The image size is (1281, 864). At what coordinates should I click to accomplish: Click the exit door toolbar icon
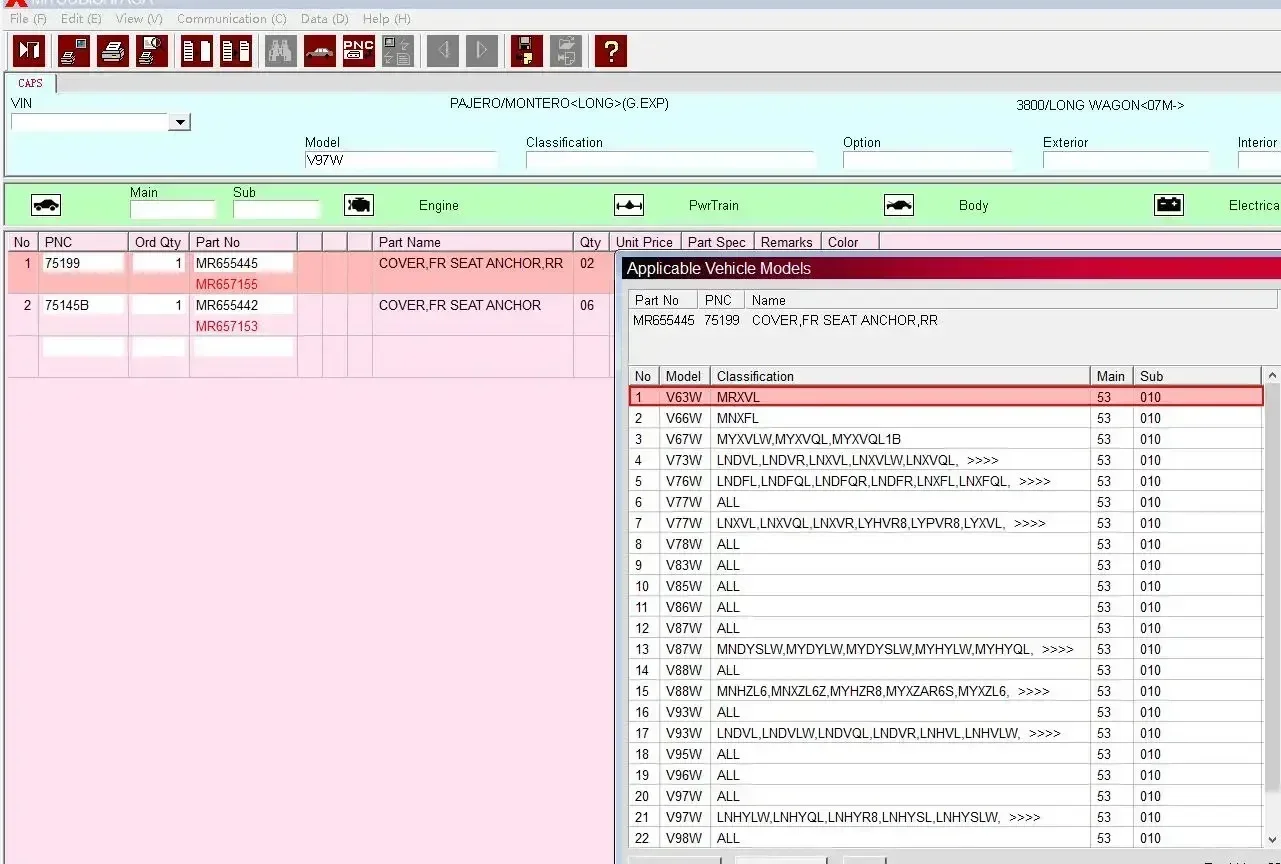pos(29,50)
